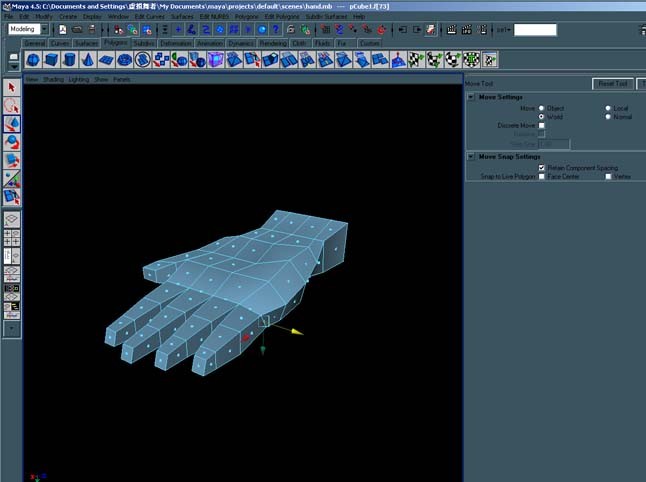Click the Reset Tool button
This screenshot has width=646, height=482.
click(x=613, y=84)
